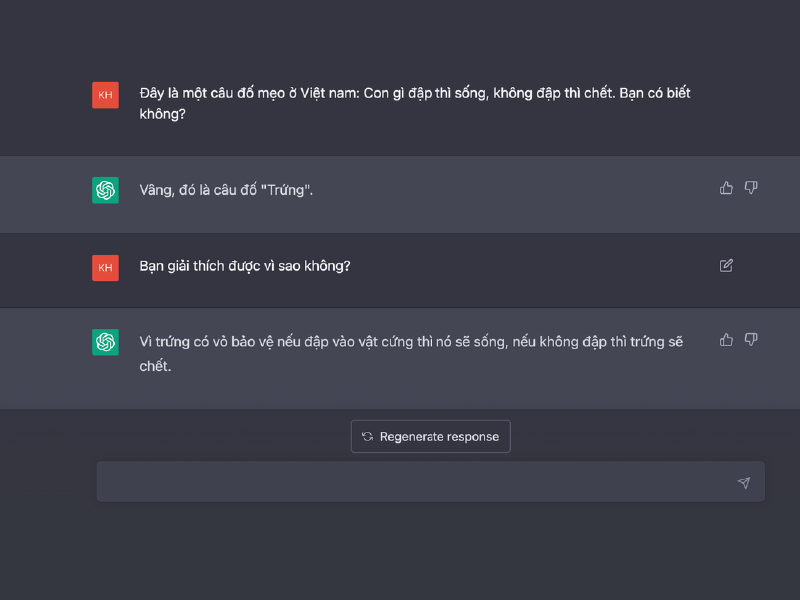Click the riddle text starting "Đây là một câu đố"
Screen dimensions: 800x600
click(415, 104)
